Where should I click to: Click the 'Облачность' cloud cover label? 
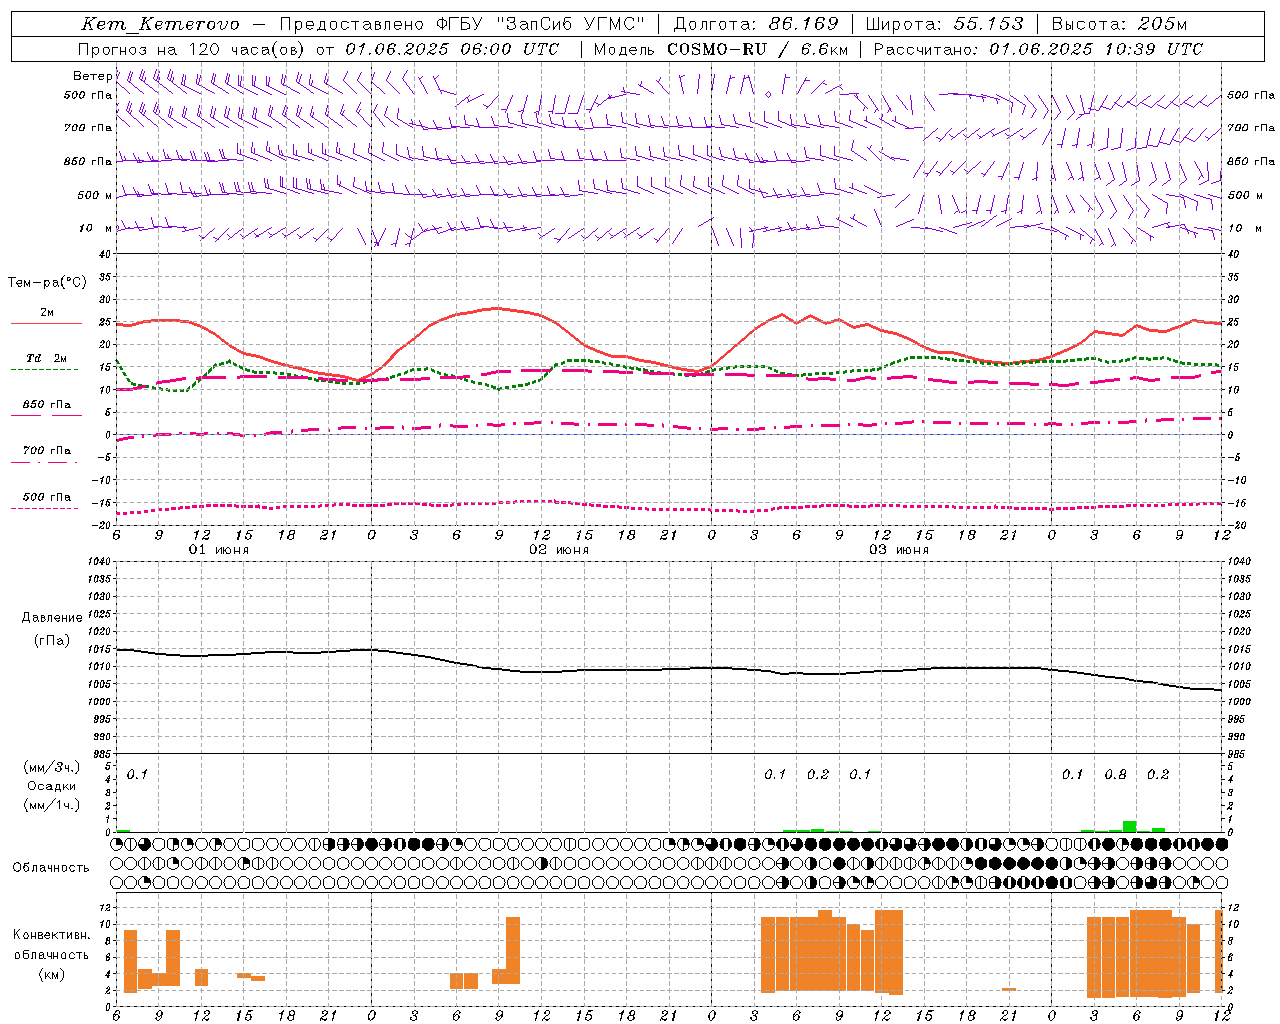click(x=51, y=867)
